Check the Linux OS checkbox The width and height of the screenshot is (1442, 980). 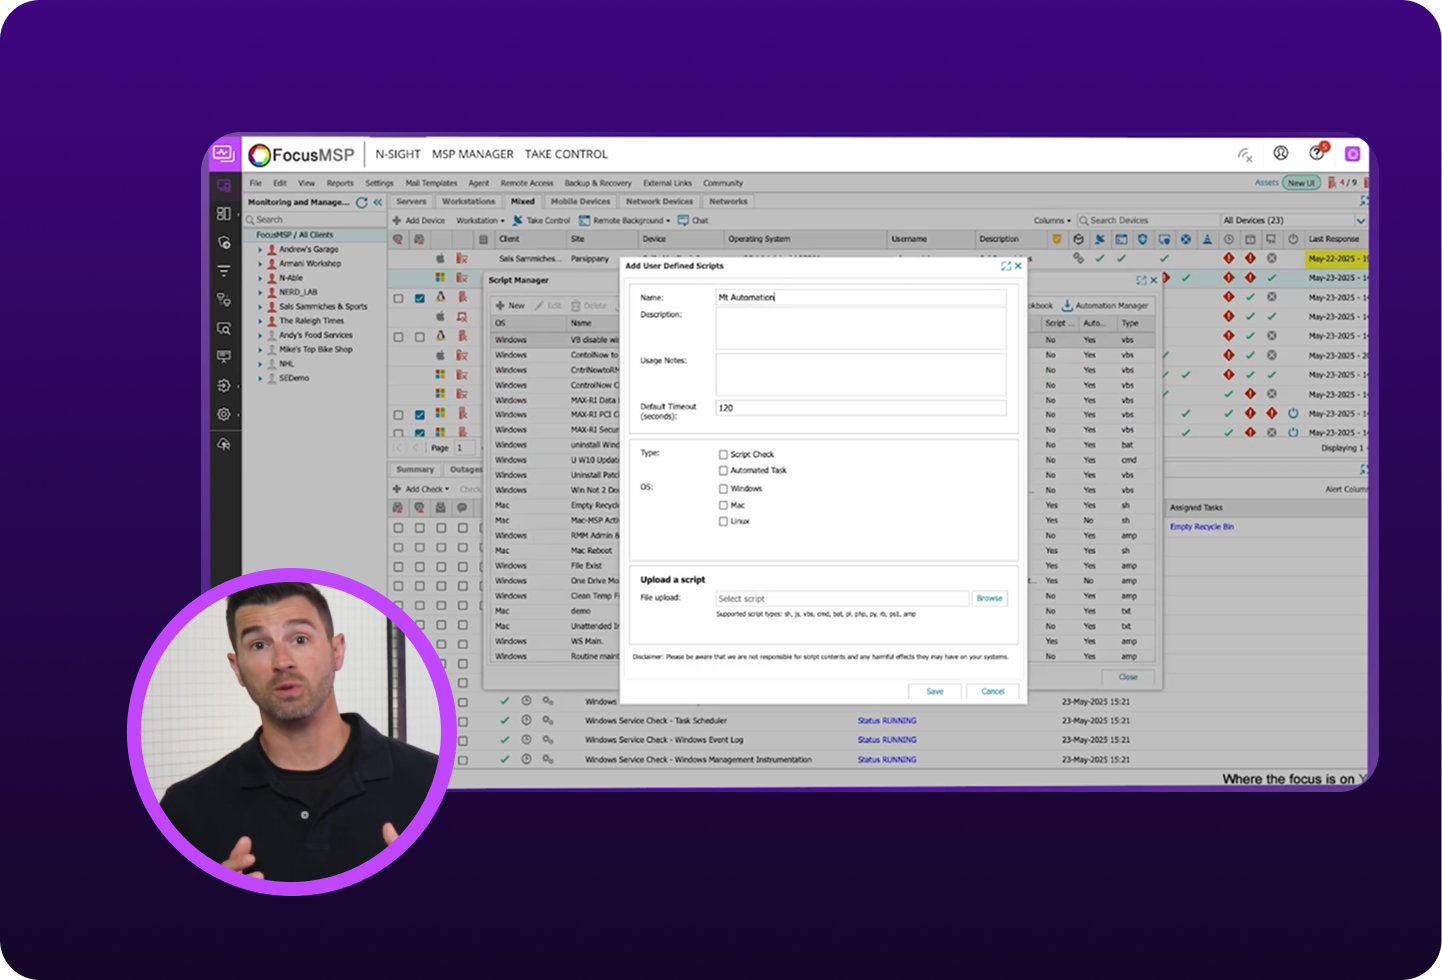pos(723,521)
